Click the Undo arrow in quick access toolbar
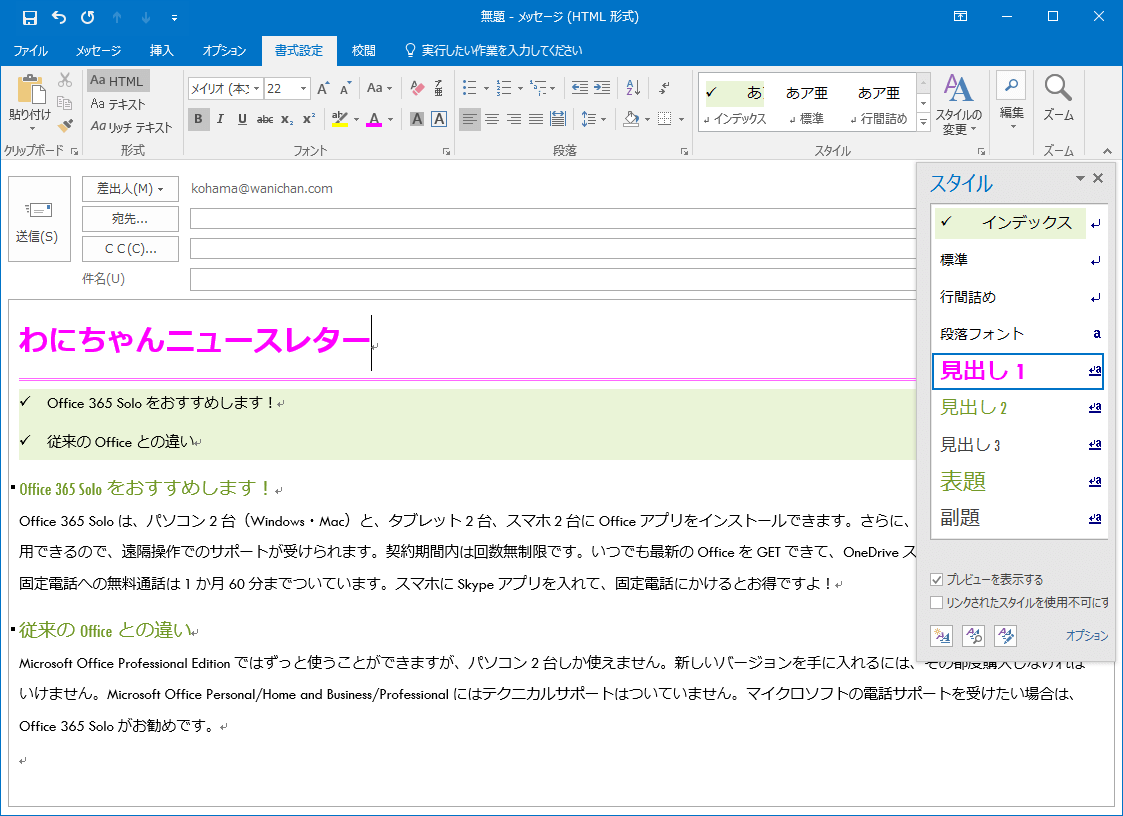Screen dimensions: 1123x816 (59, 17)
